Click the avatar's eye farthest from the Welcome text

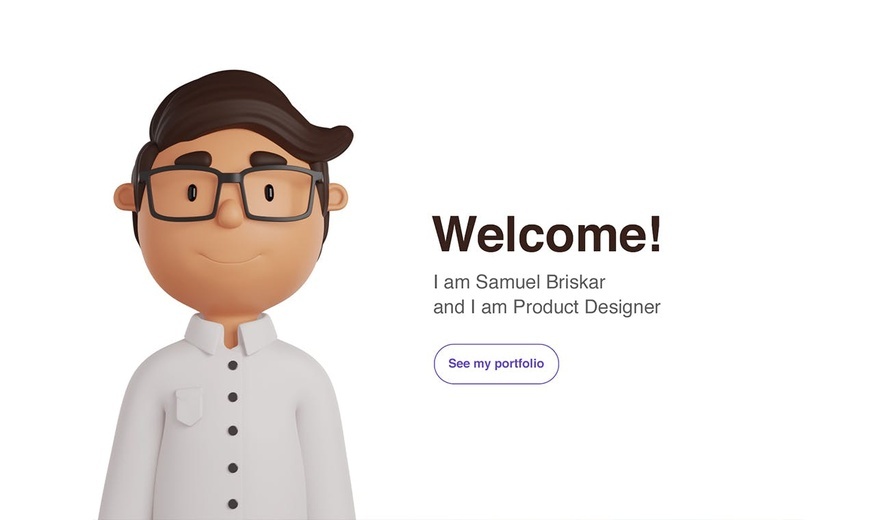(192, 193)
